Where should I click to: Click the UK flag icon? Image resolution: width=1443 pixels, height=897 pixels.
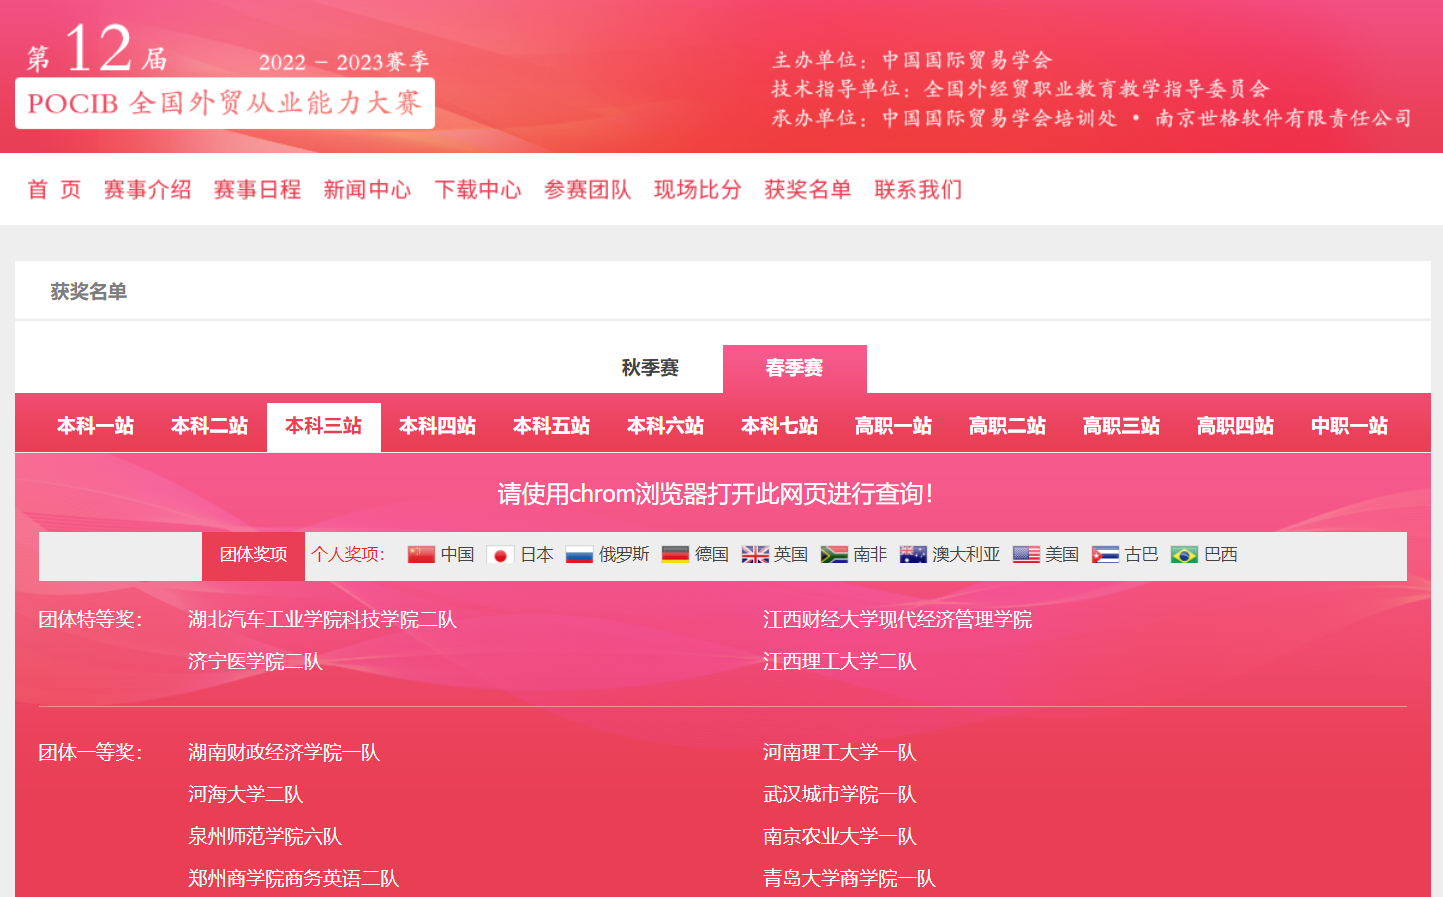coord(755,554)
